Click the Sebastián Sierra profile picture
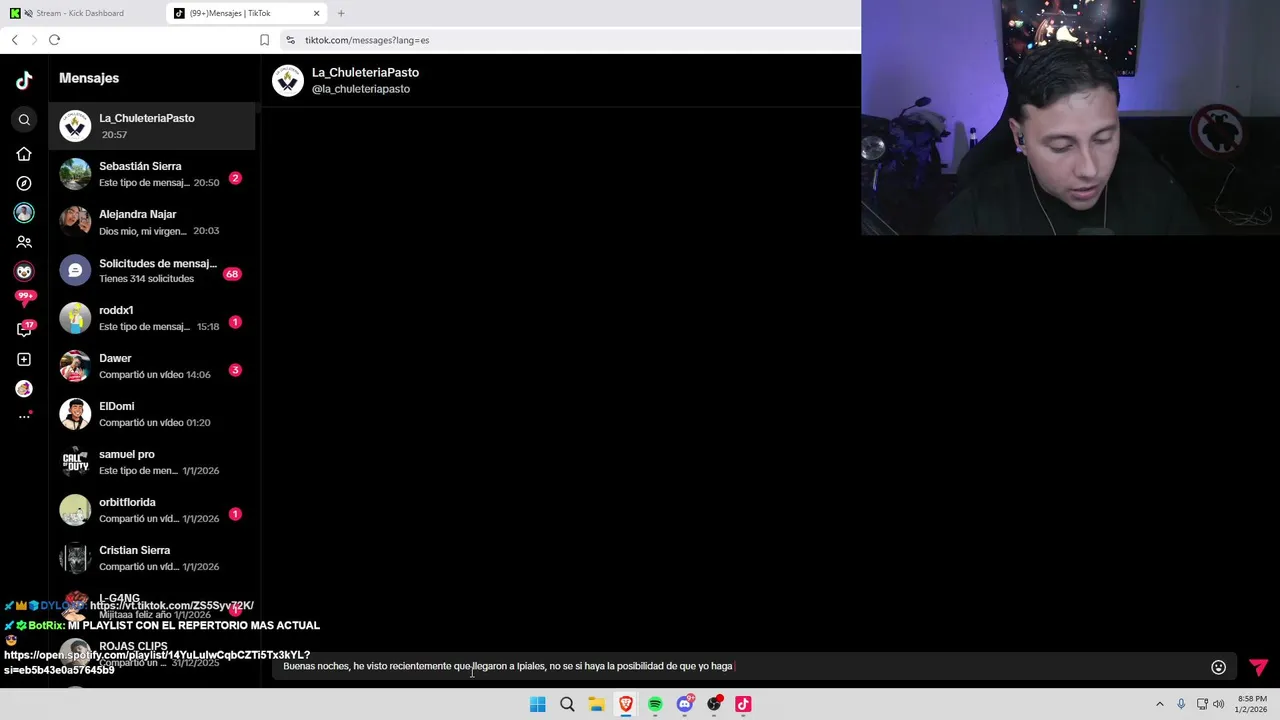This screenshot has height=720, width=1280. pyautogui.click(x=75, y=174)
